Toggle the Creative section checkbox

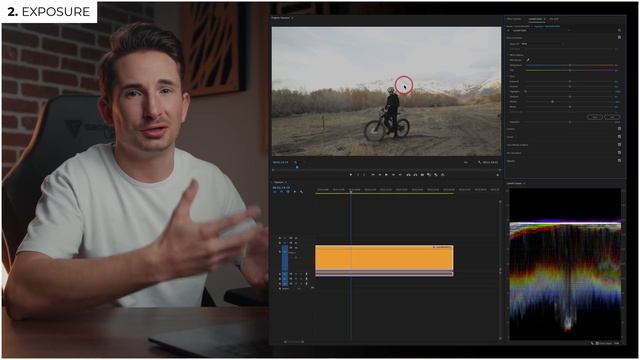619,129
